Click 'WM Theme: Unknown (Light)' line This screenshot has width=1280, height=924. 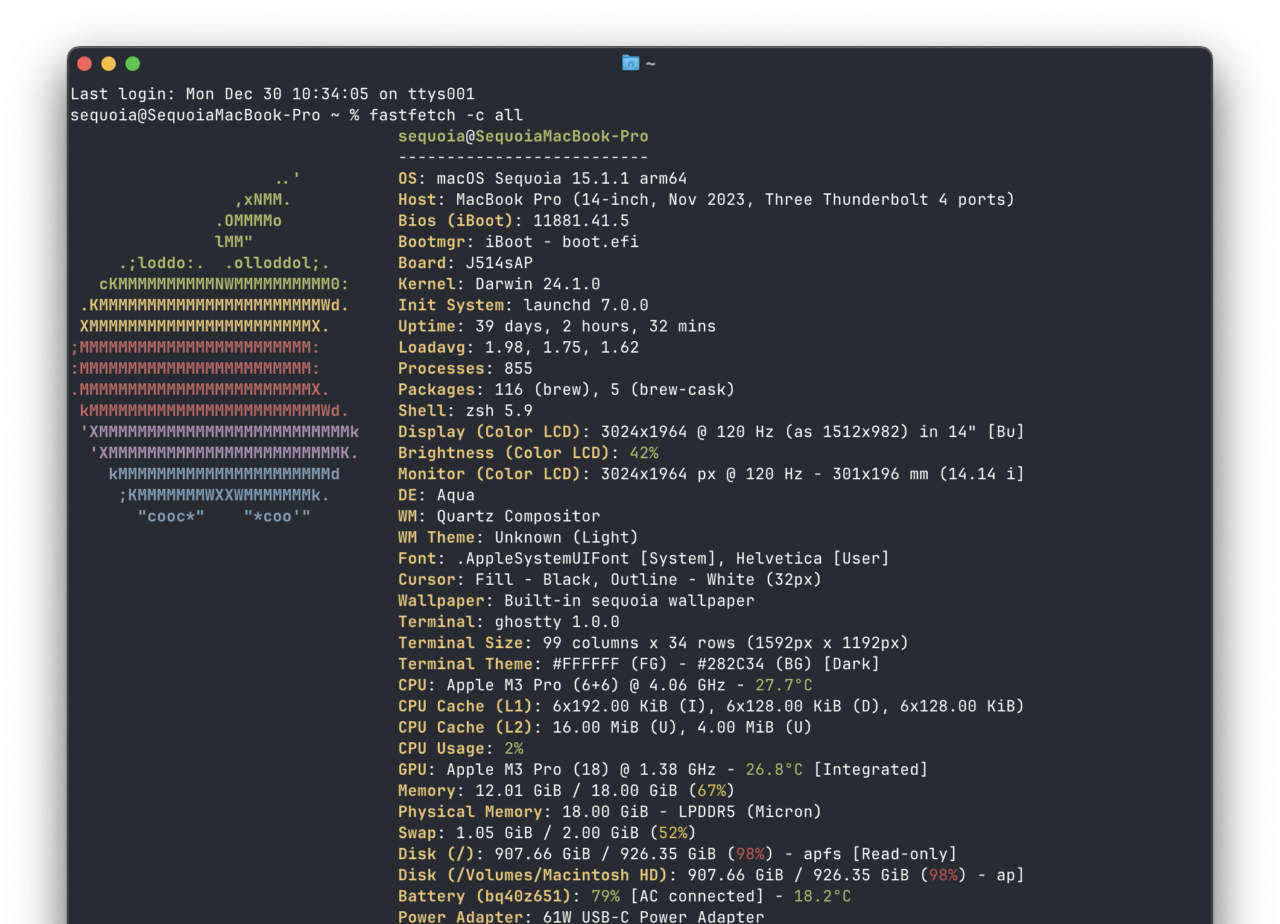click(x=518, y=537)
